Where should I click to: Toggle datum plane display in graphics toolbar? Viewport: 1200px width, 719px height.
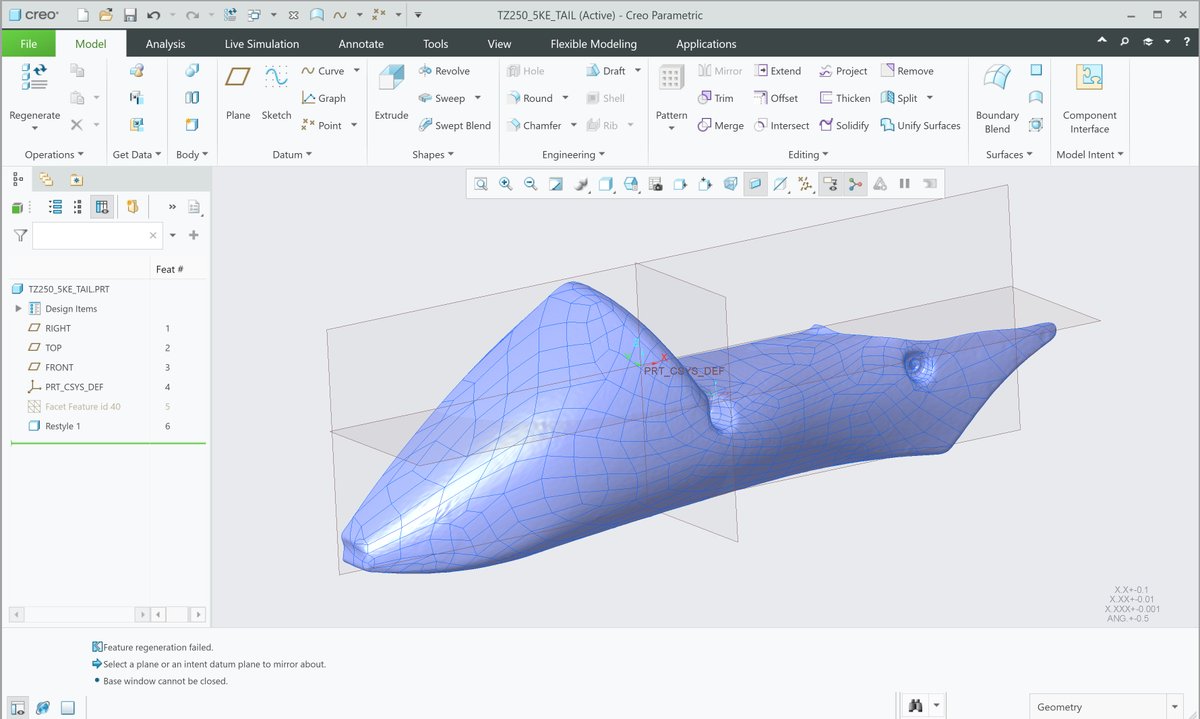click(756, 184)
